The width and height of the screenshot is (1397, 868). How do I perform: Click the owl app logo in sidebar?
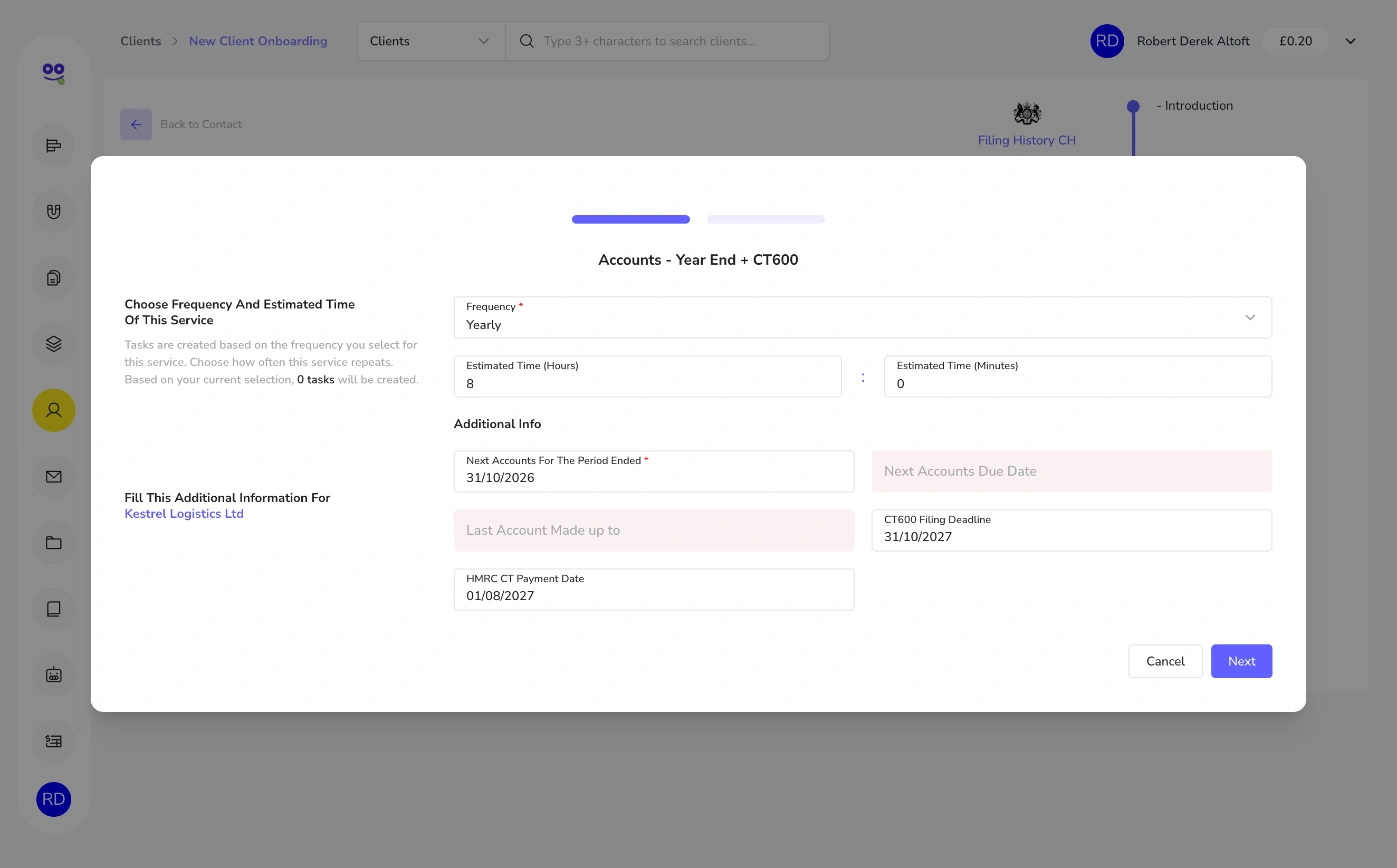point(54,72)
